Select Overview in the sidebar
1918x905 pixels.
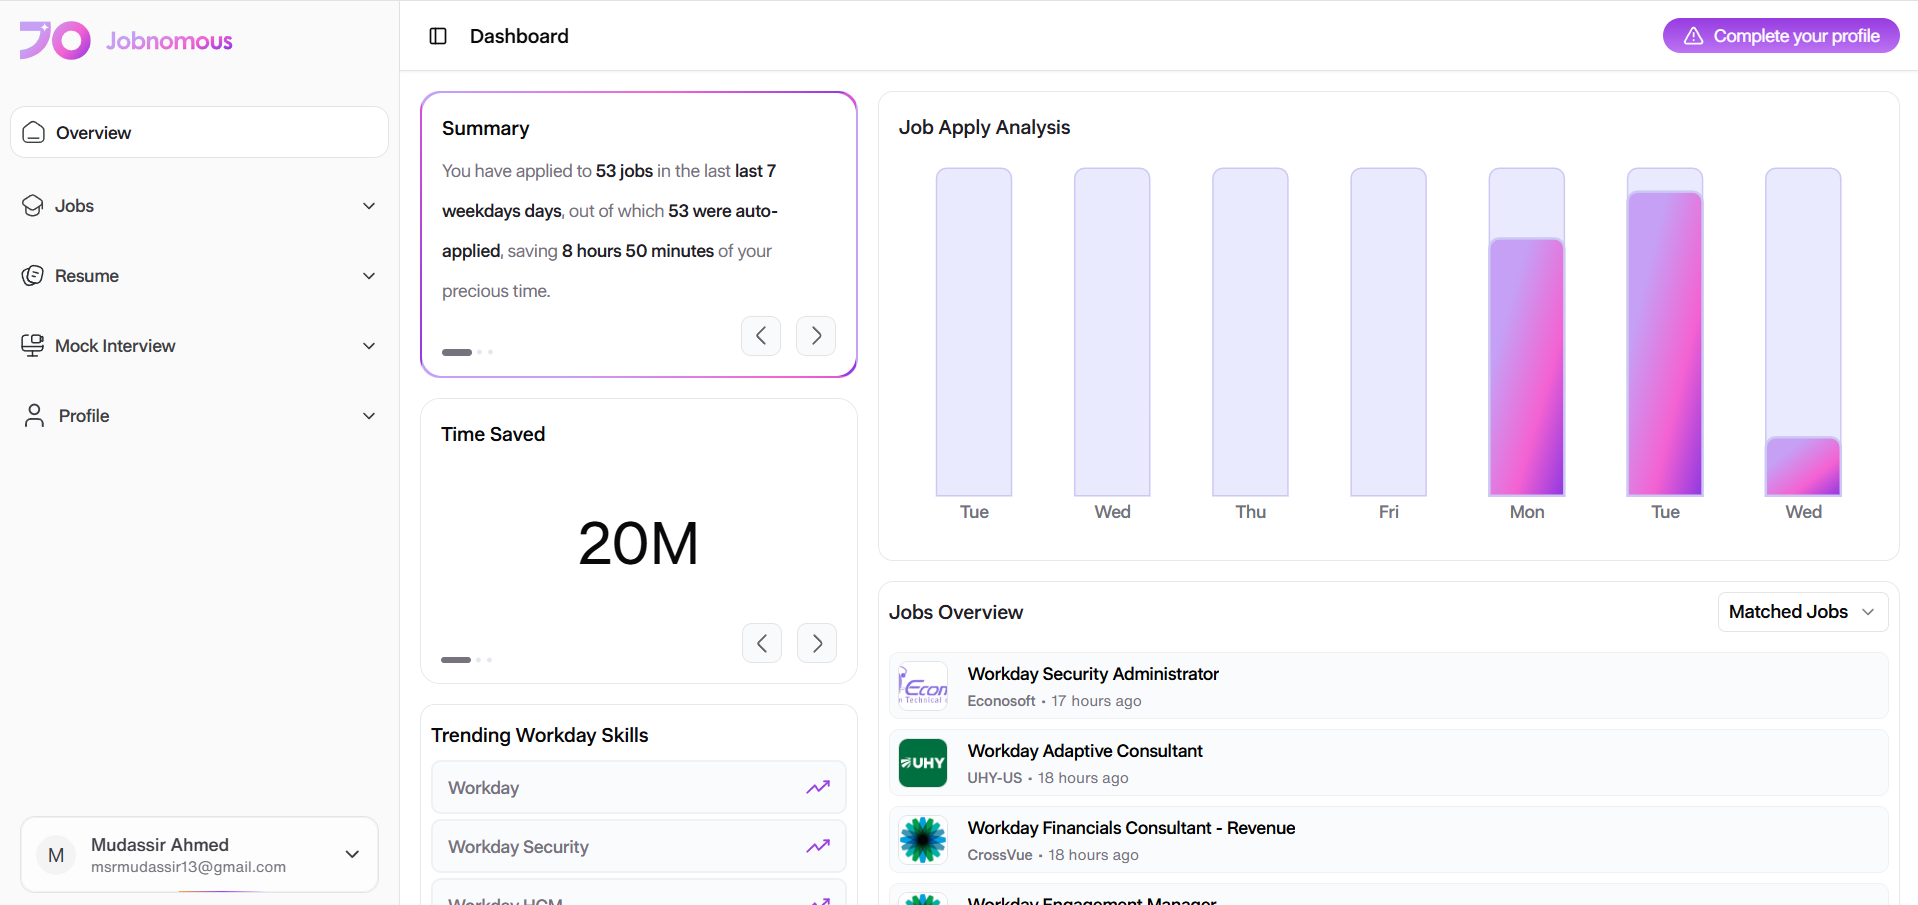click(x=199, y=132)
